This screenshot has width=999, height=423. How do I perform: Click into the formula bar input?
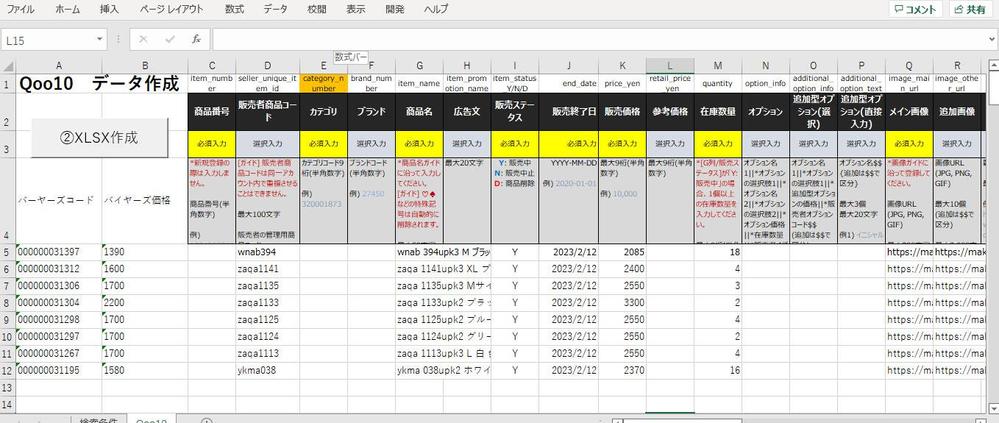[x=599, y=39]
